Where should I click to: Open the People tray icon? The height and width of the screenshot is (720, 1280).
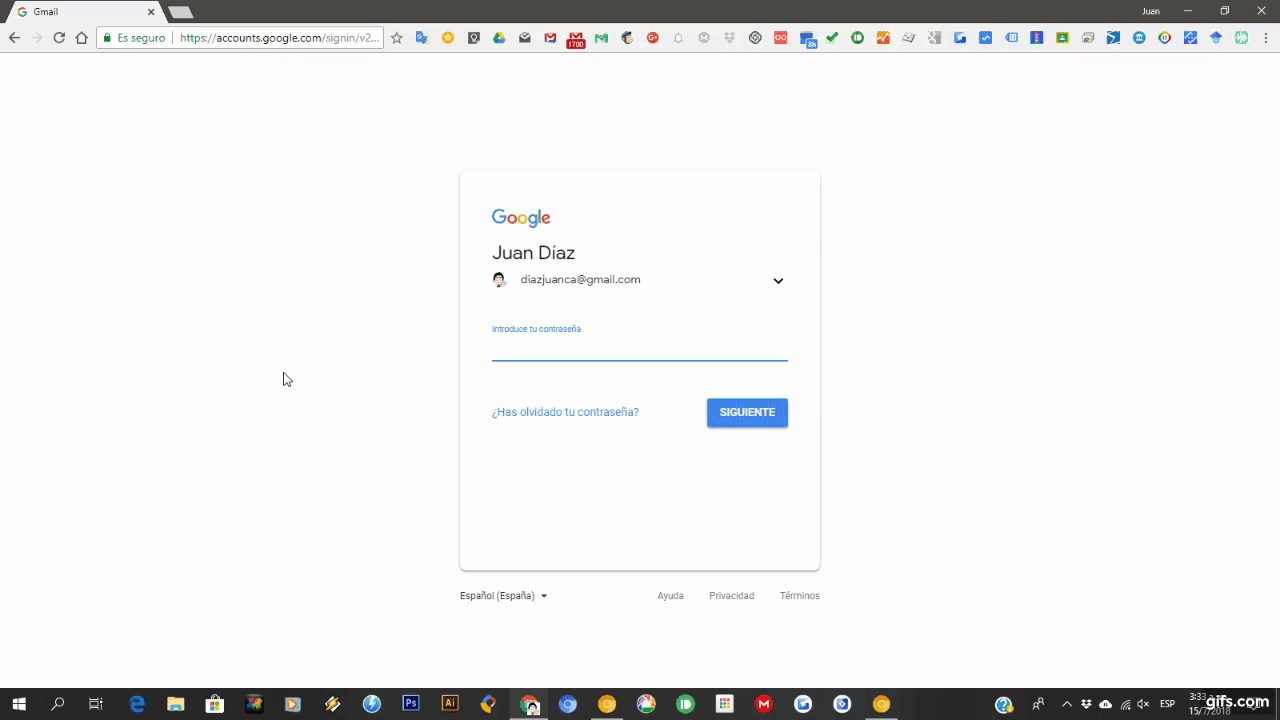[1038, 704]
